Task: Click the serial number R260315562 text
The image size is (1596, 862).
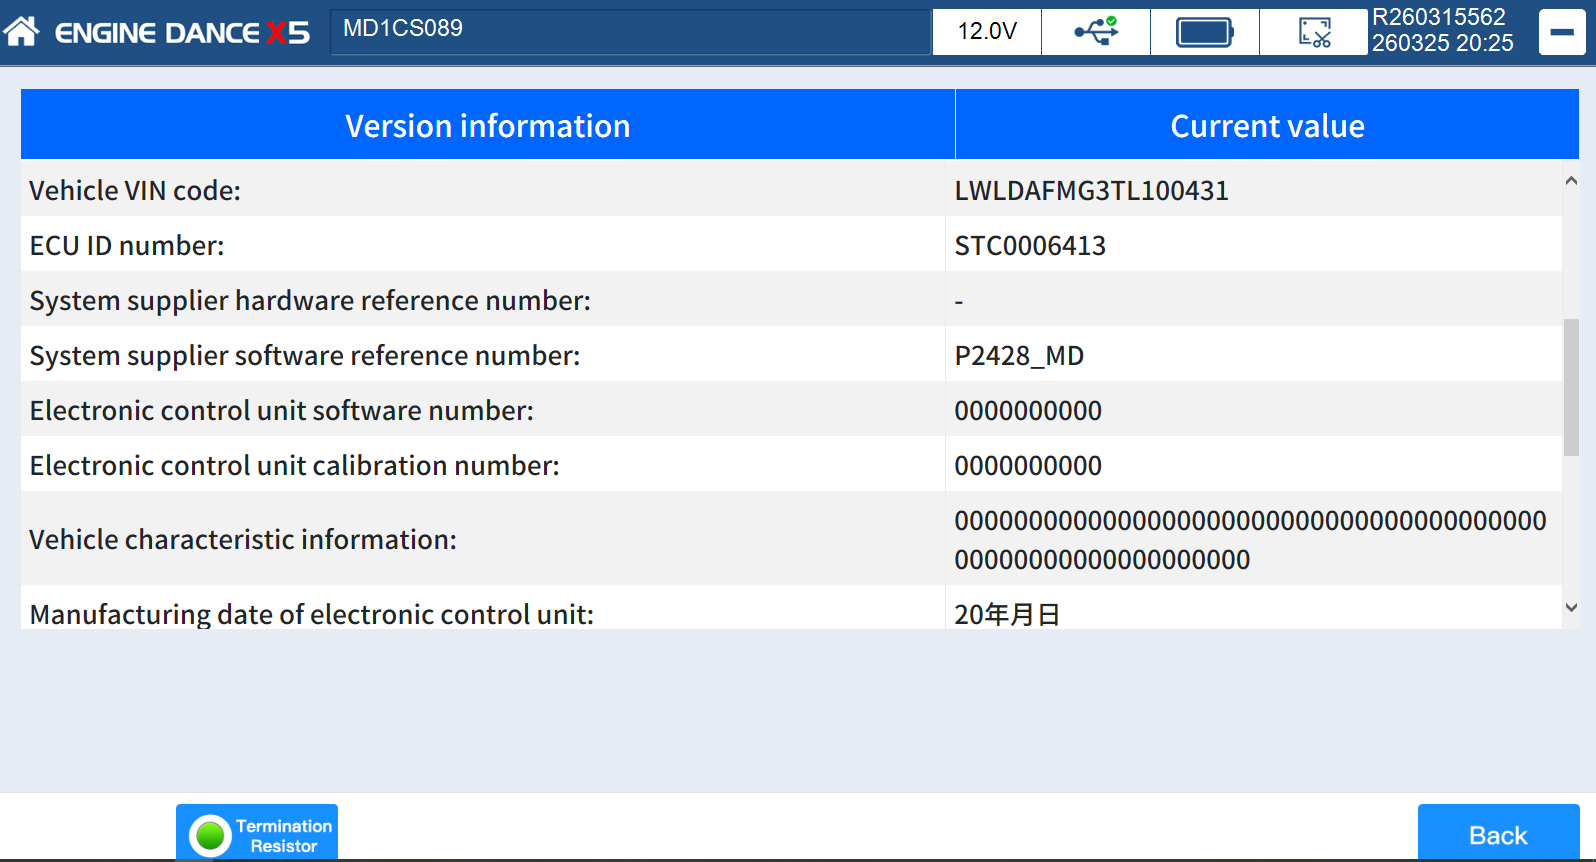Action: (x=1438, y=17)
